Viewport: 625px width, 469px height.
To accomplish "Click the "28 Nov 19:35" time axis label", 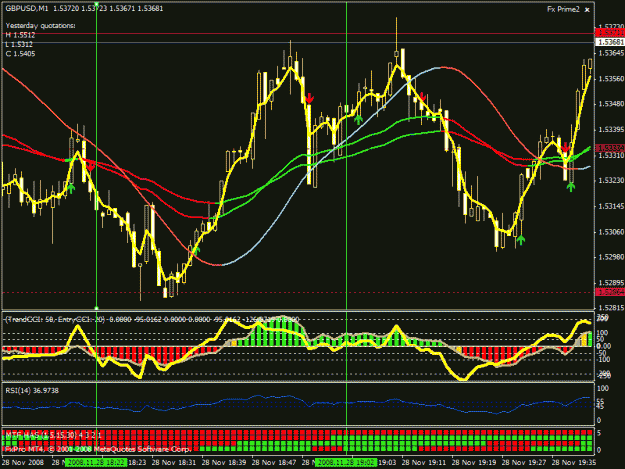I will [574, 463].
